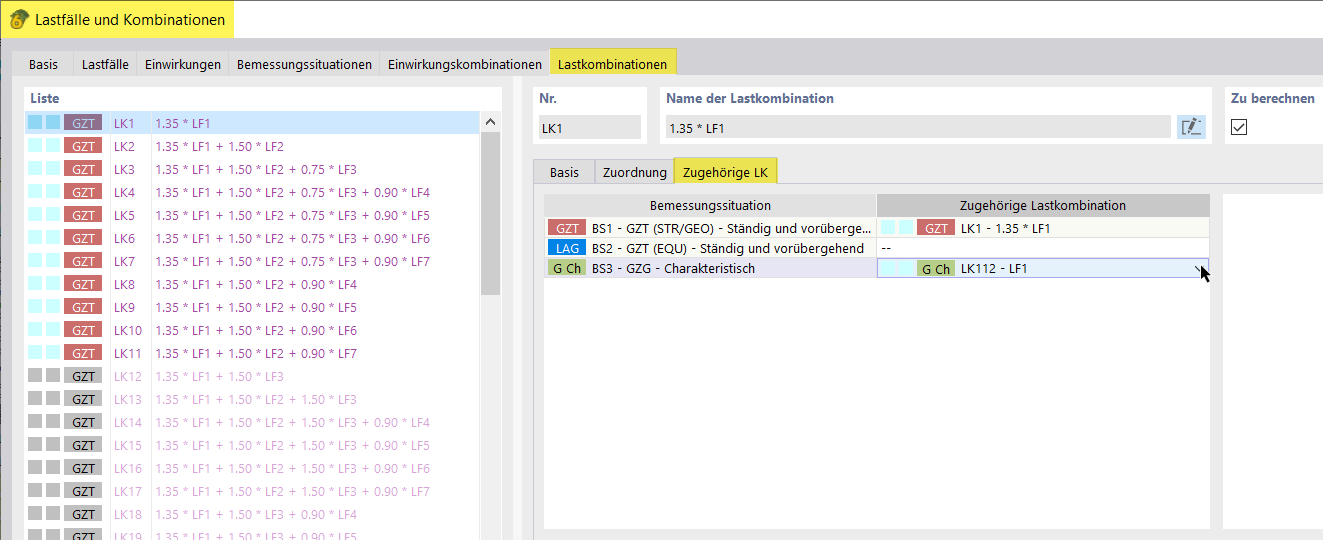Select row BS2 - GZT (EQU)
Viewport: 1323px width, 540px height.
tap(710, 248)
